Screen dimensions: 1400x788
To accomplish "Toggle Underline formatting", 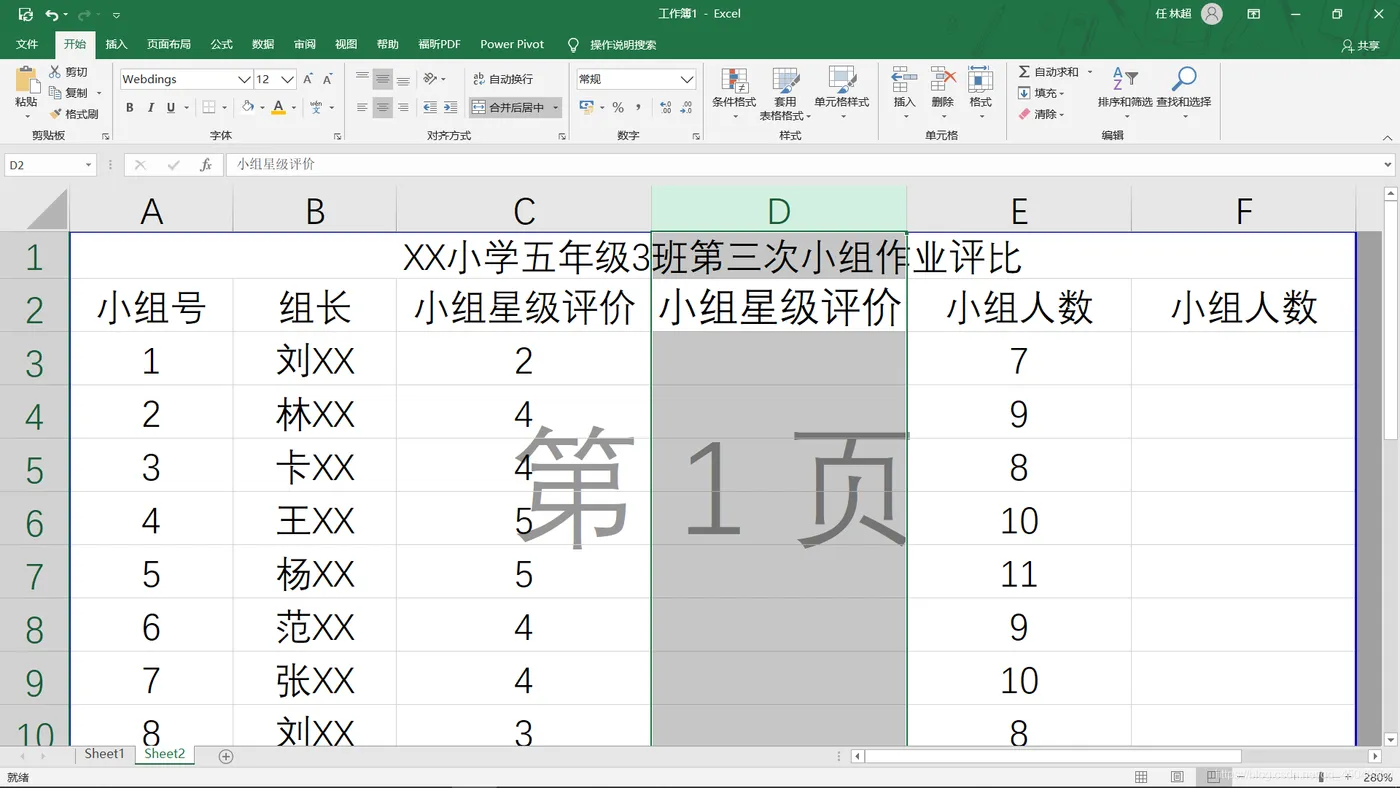I will click(171, 107).
